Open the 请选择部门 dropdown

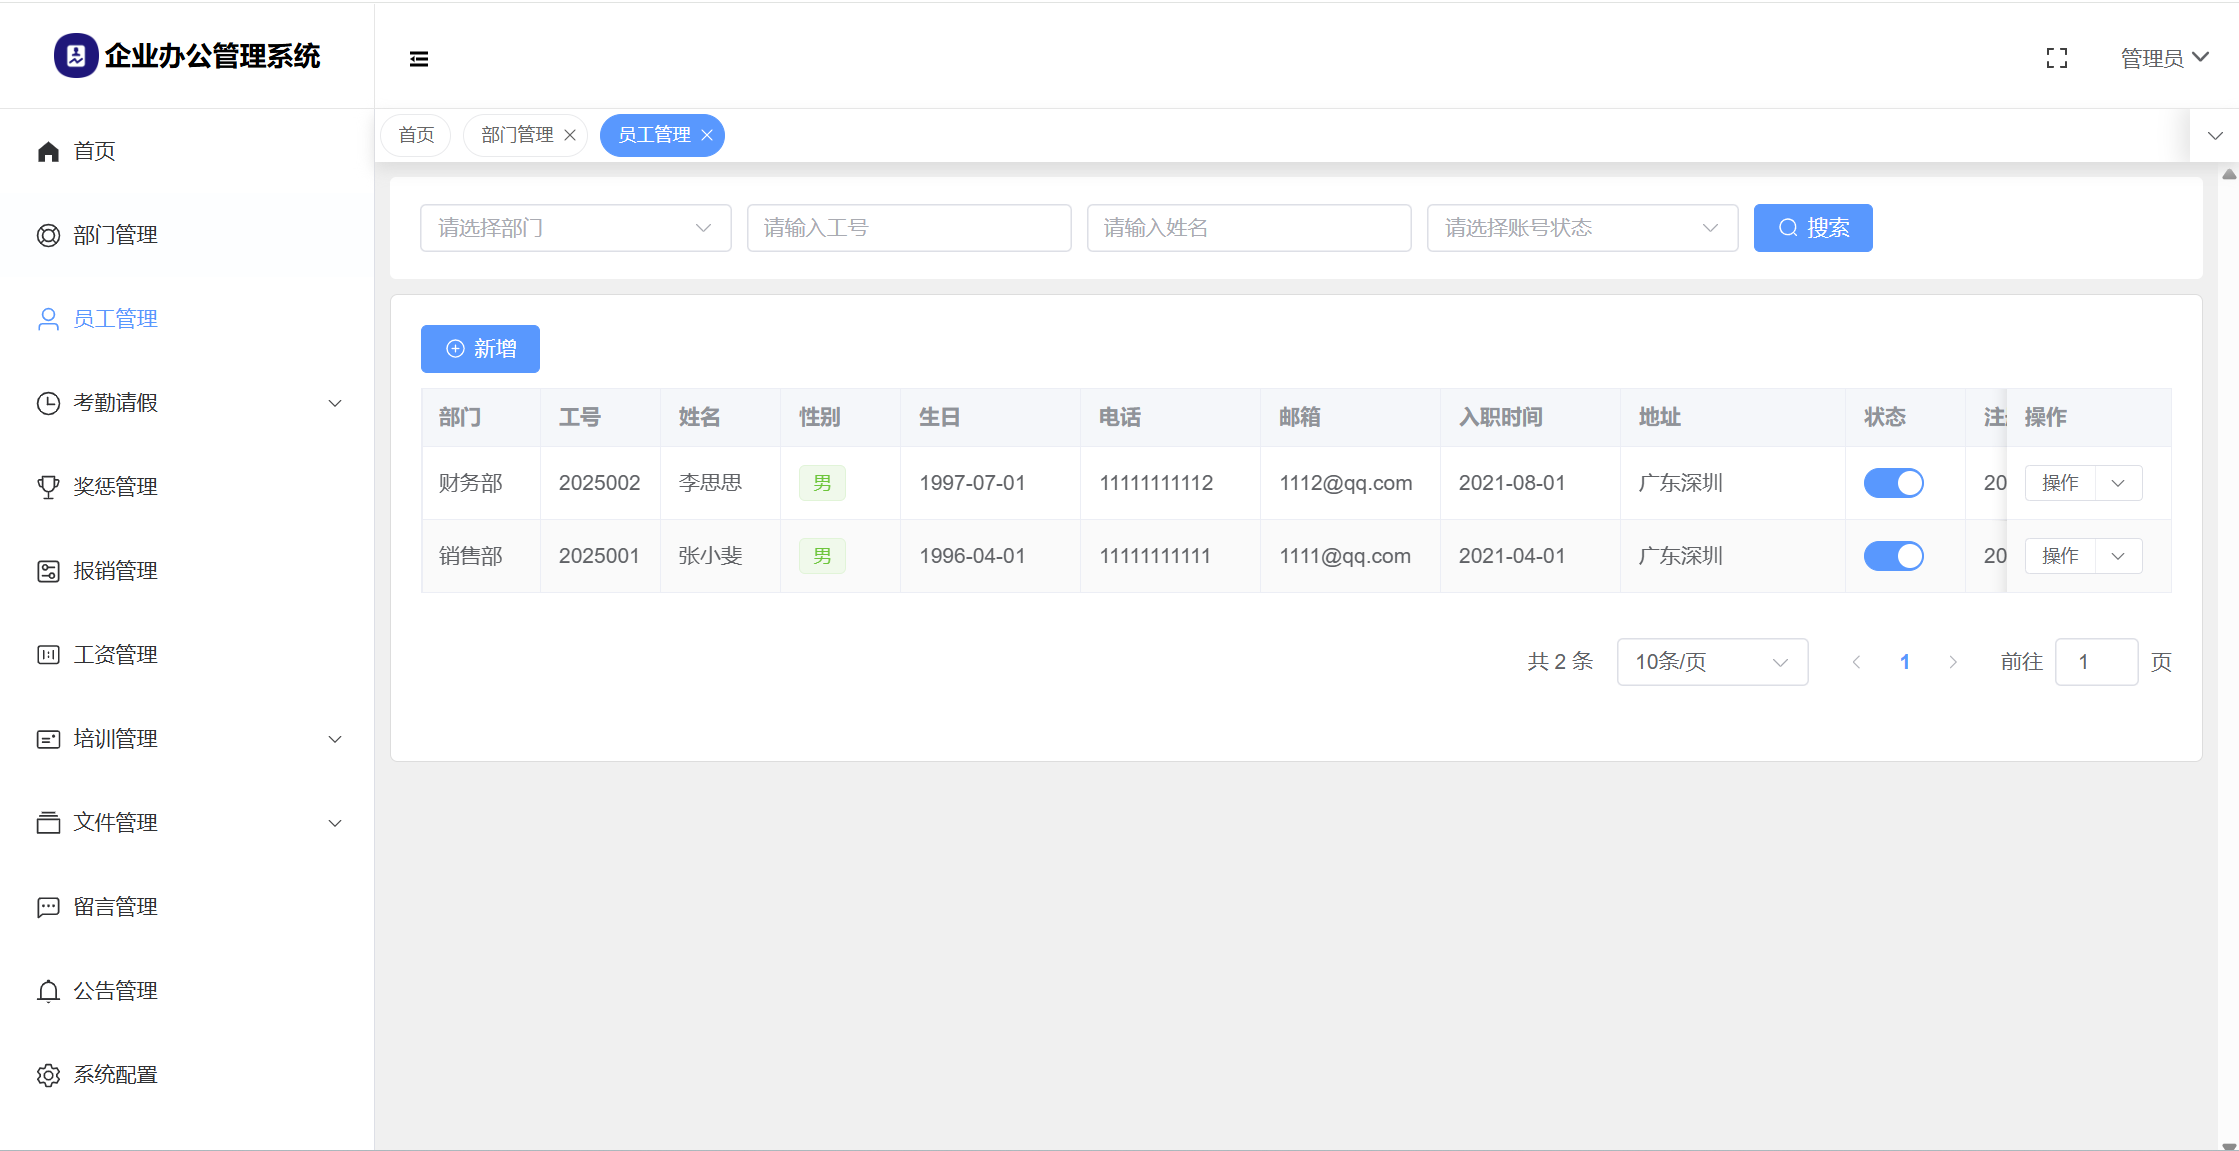[x=575, y=228]
